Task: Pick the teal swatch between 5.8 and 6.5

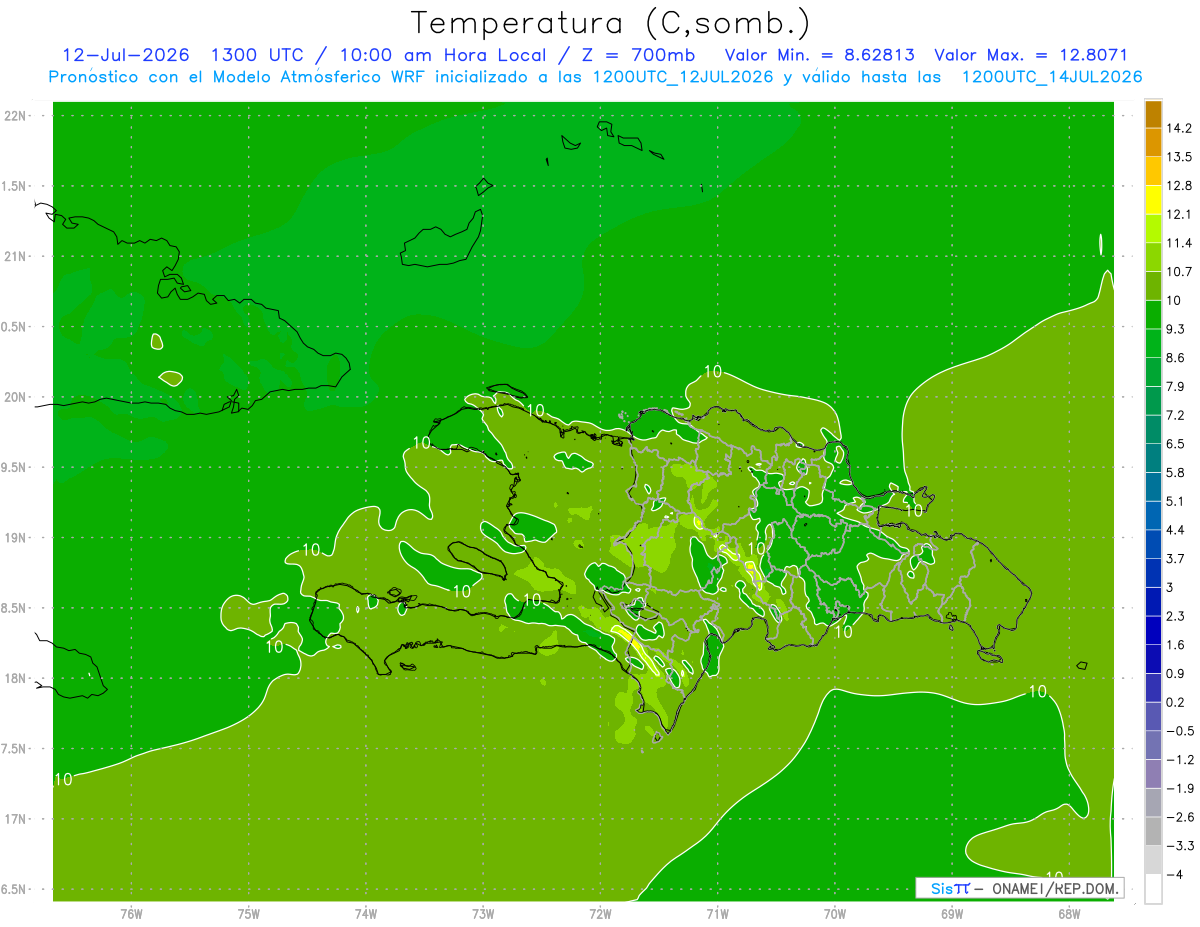Action: [x=1153, y=458]
